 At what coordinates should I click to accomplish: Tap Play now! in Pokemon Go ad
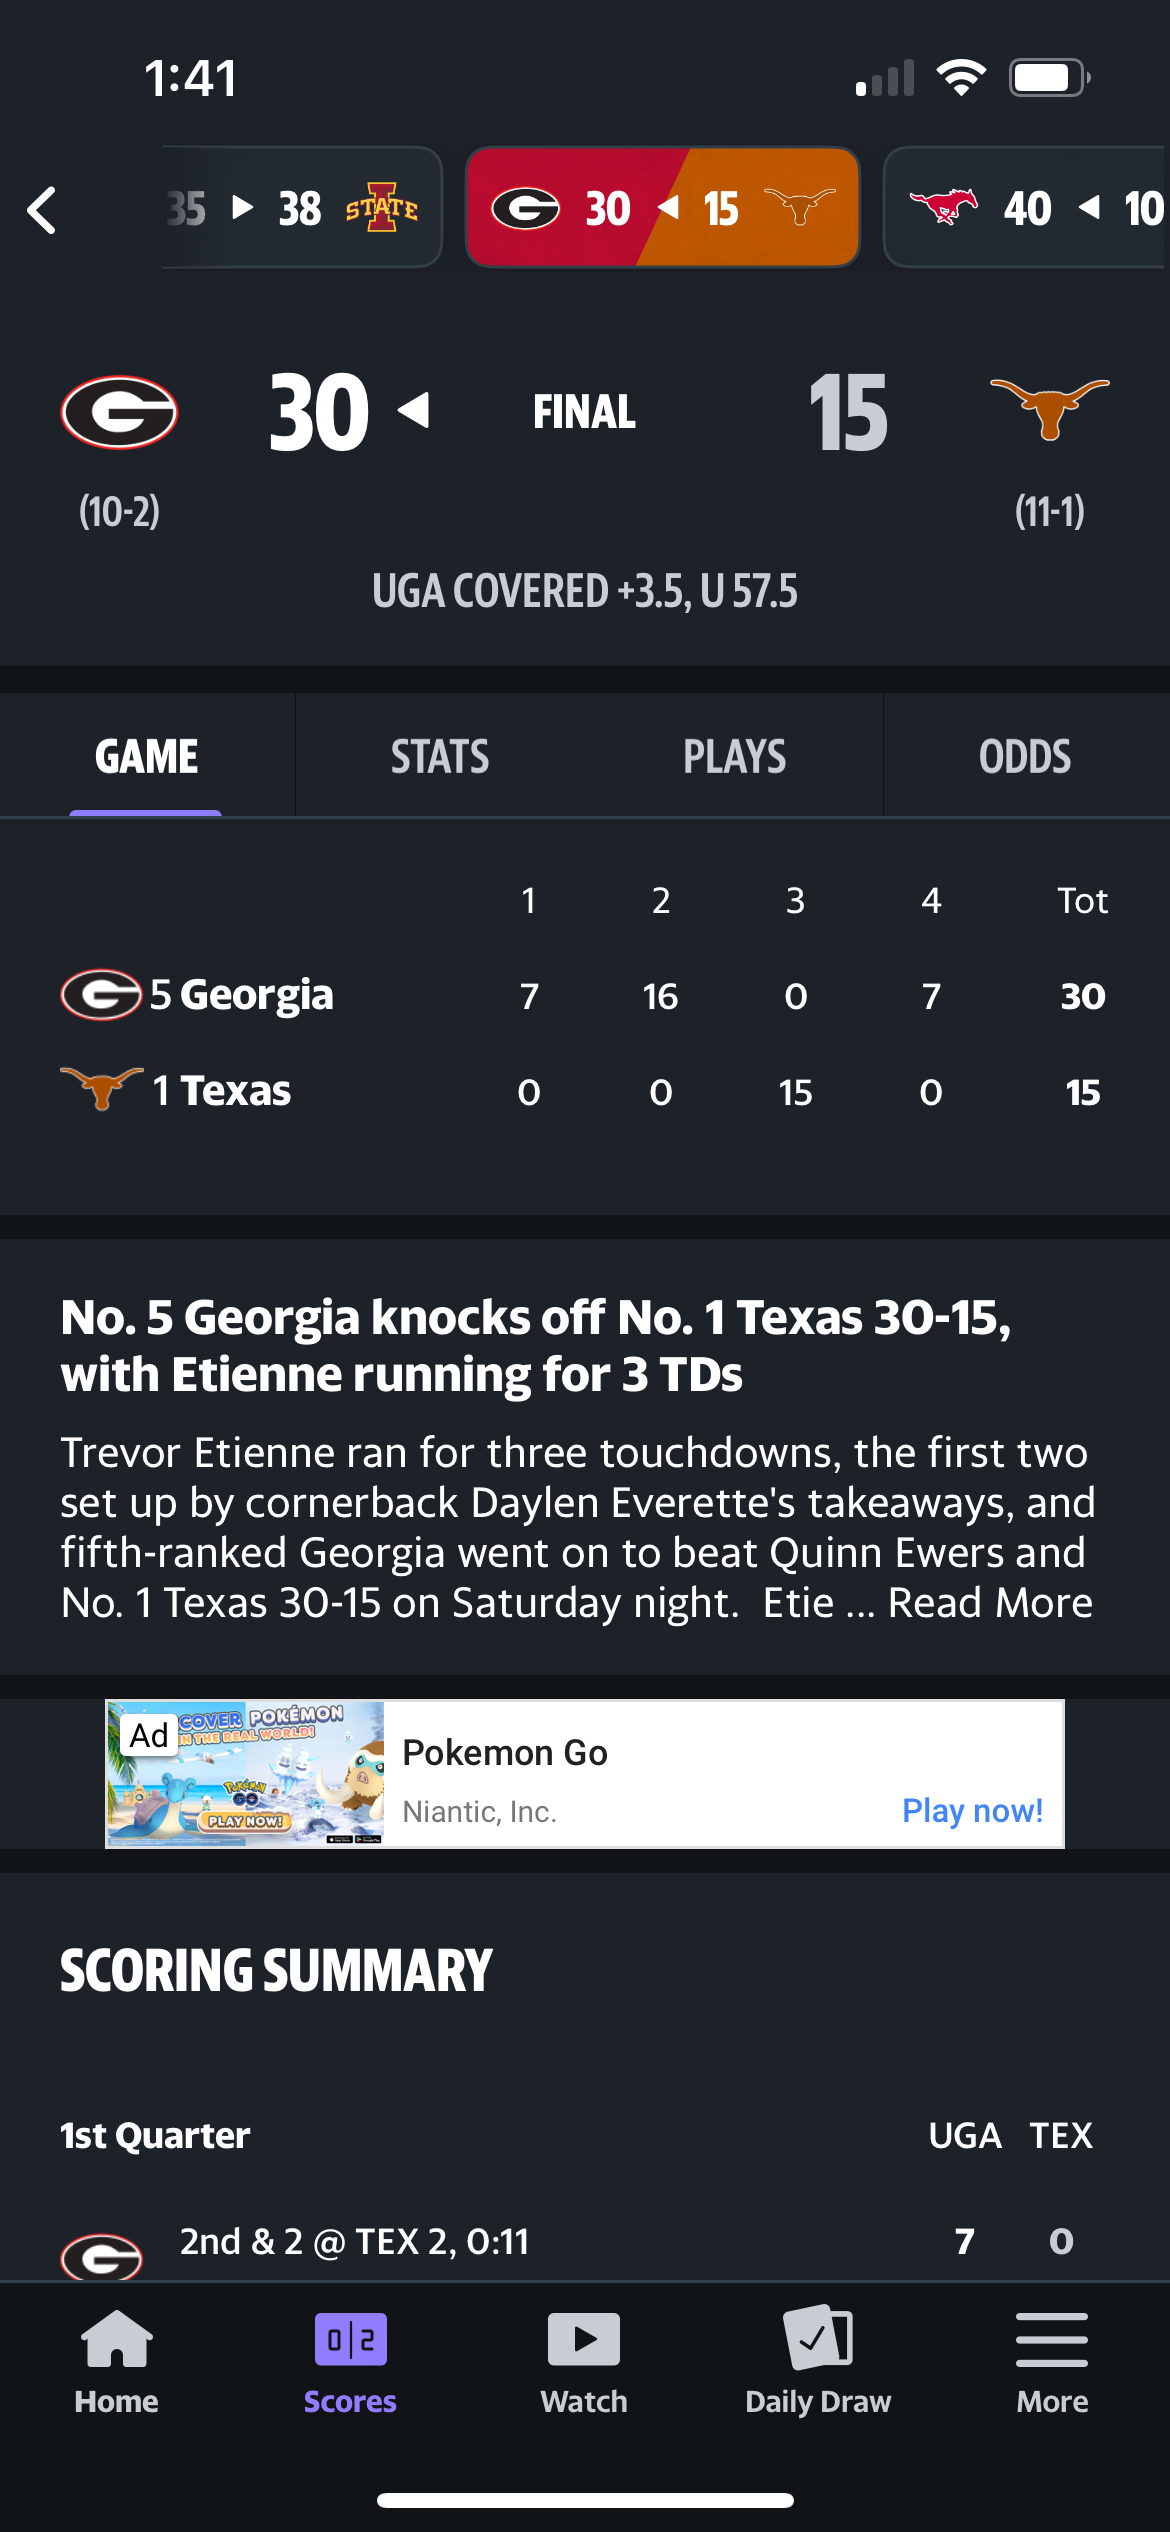pos(972,1810)
